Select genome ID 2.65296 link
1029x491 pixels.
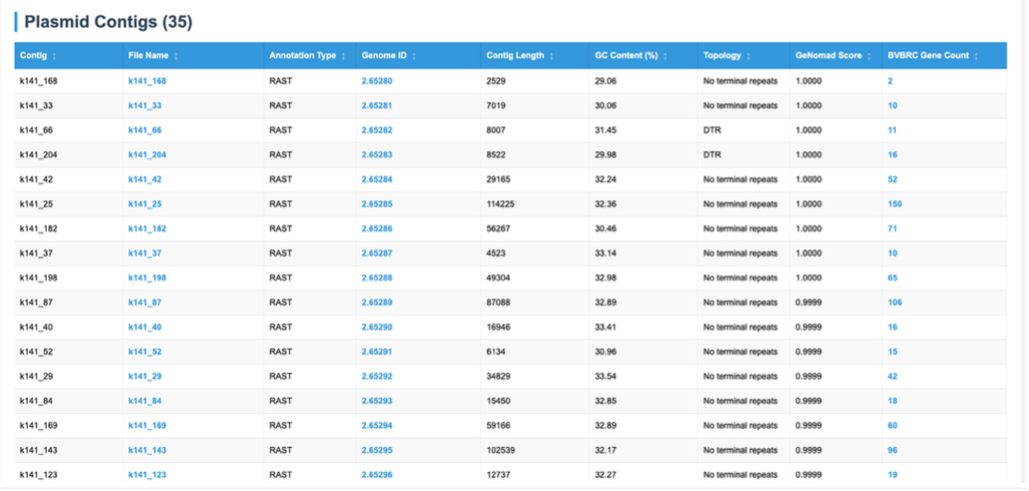coord(377,475)
